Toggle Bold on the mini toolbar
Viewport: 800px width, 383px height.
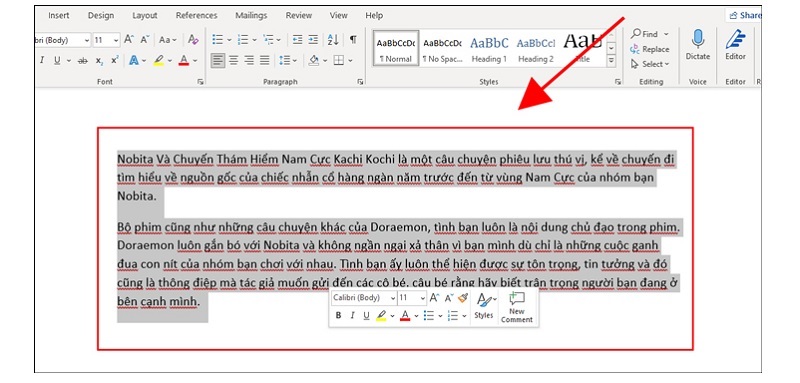338,316
